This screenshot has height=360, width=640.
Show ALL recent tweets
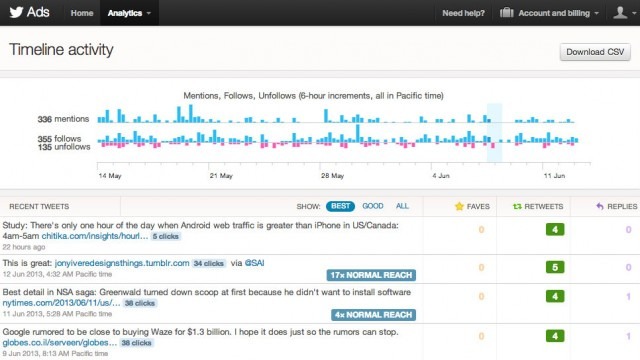pyautogui.click(x=402, y=206)
